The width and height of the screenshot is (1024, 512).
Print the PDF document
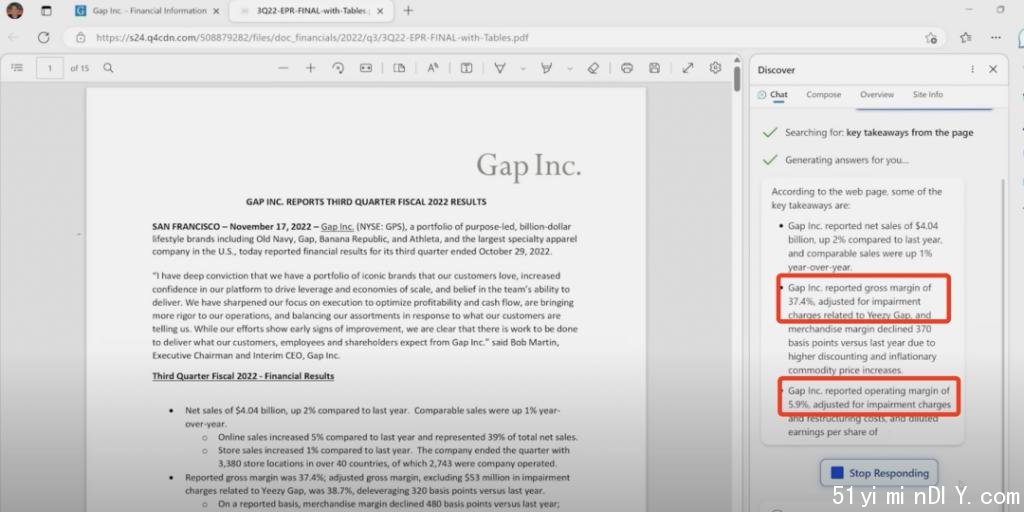pos(627,68)
